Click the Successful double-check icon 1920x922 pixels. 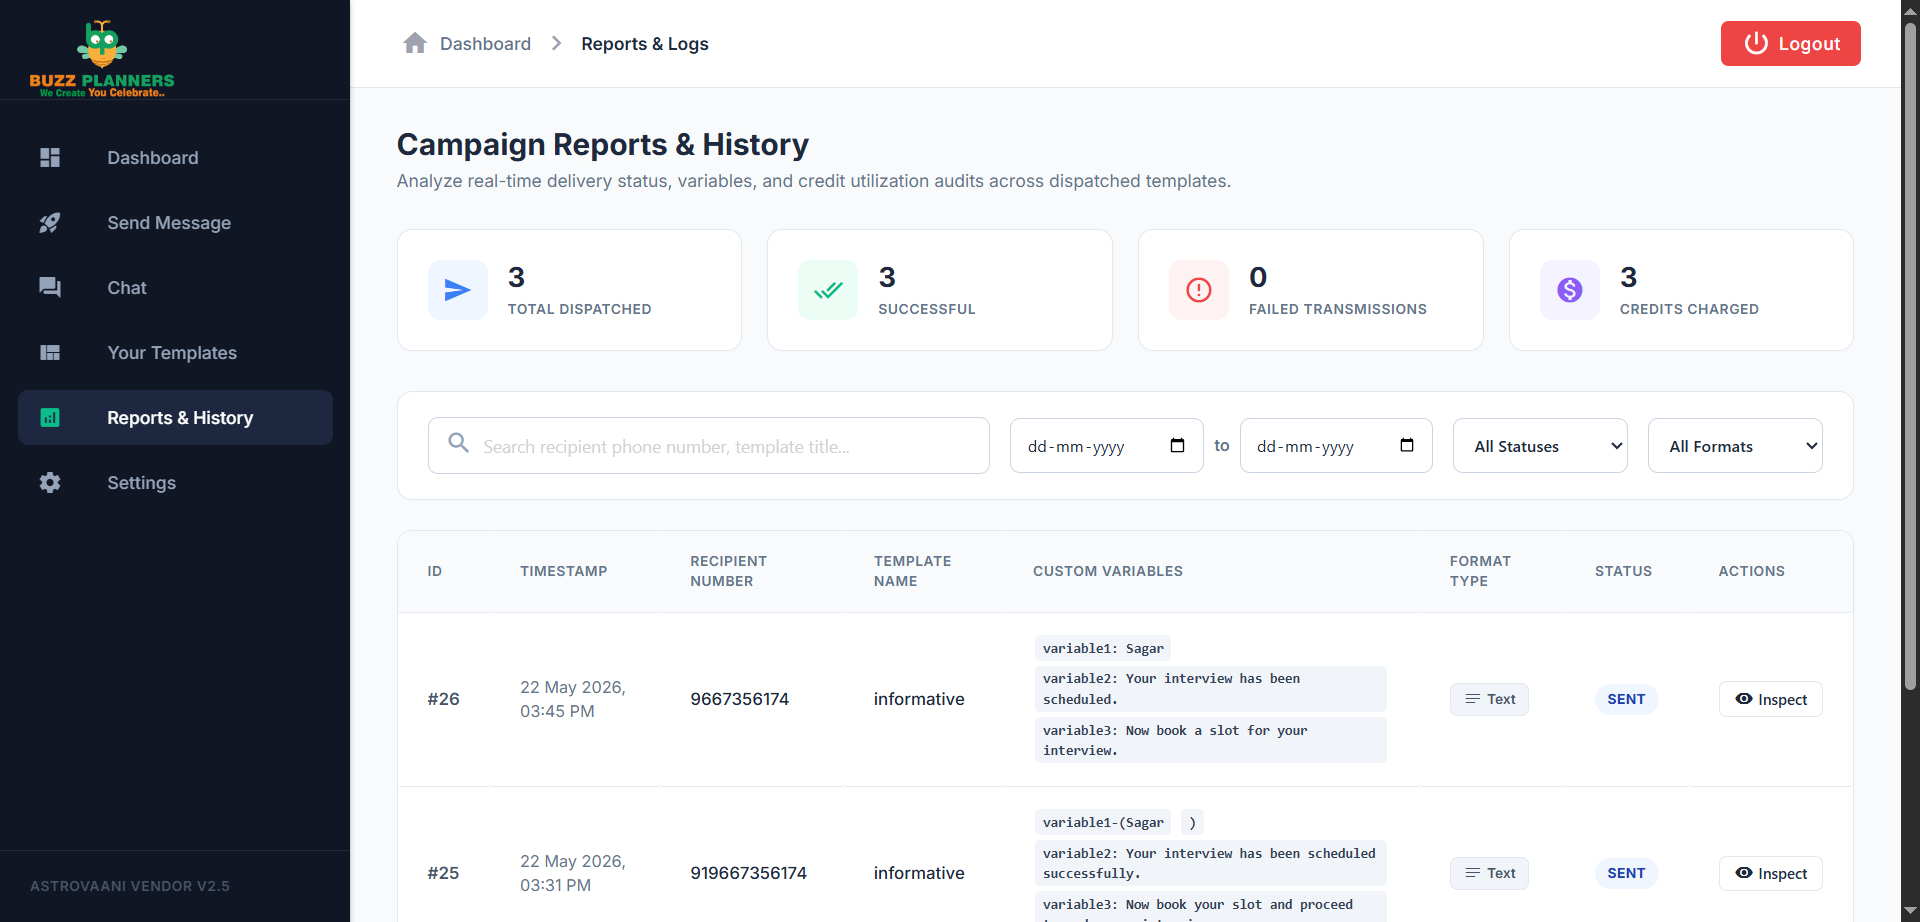click(828, 290)
